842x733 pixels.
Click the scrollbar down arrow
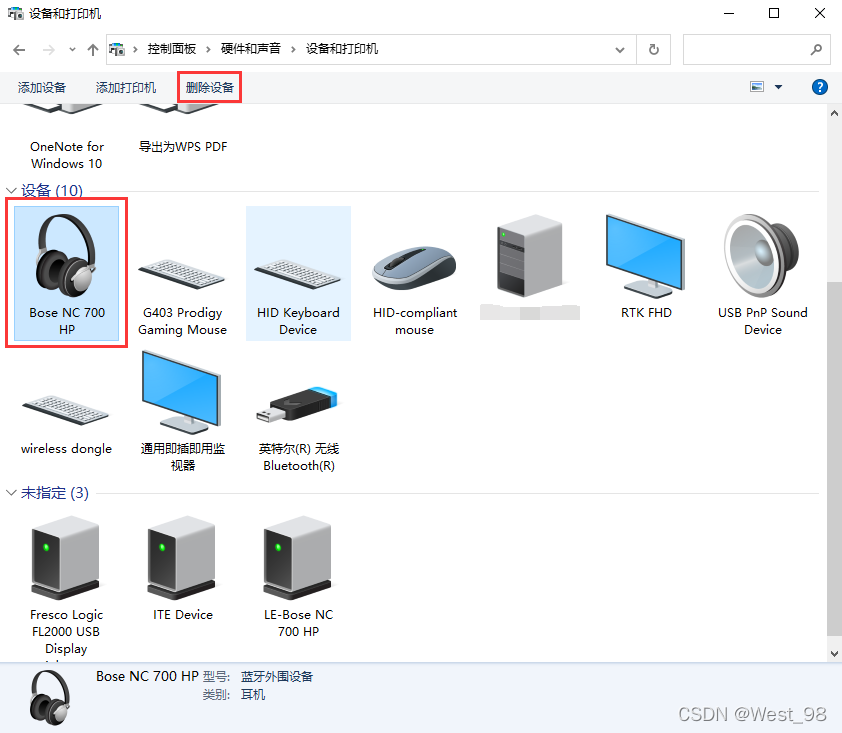pos(834,654)
